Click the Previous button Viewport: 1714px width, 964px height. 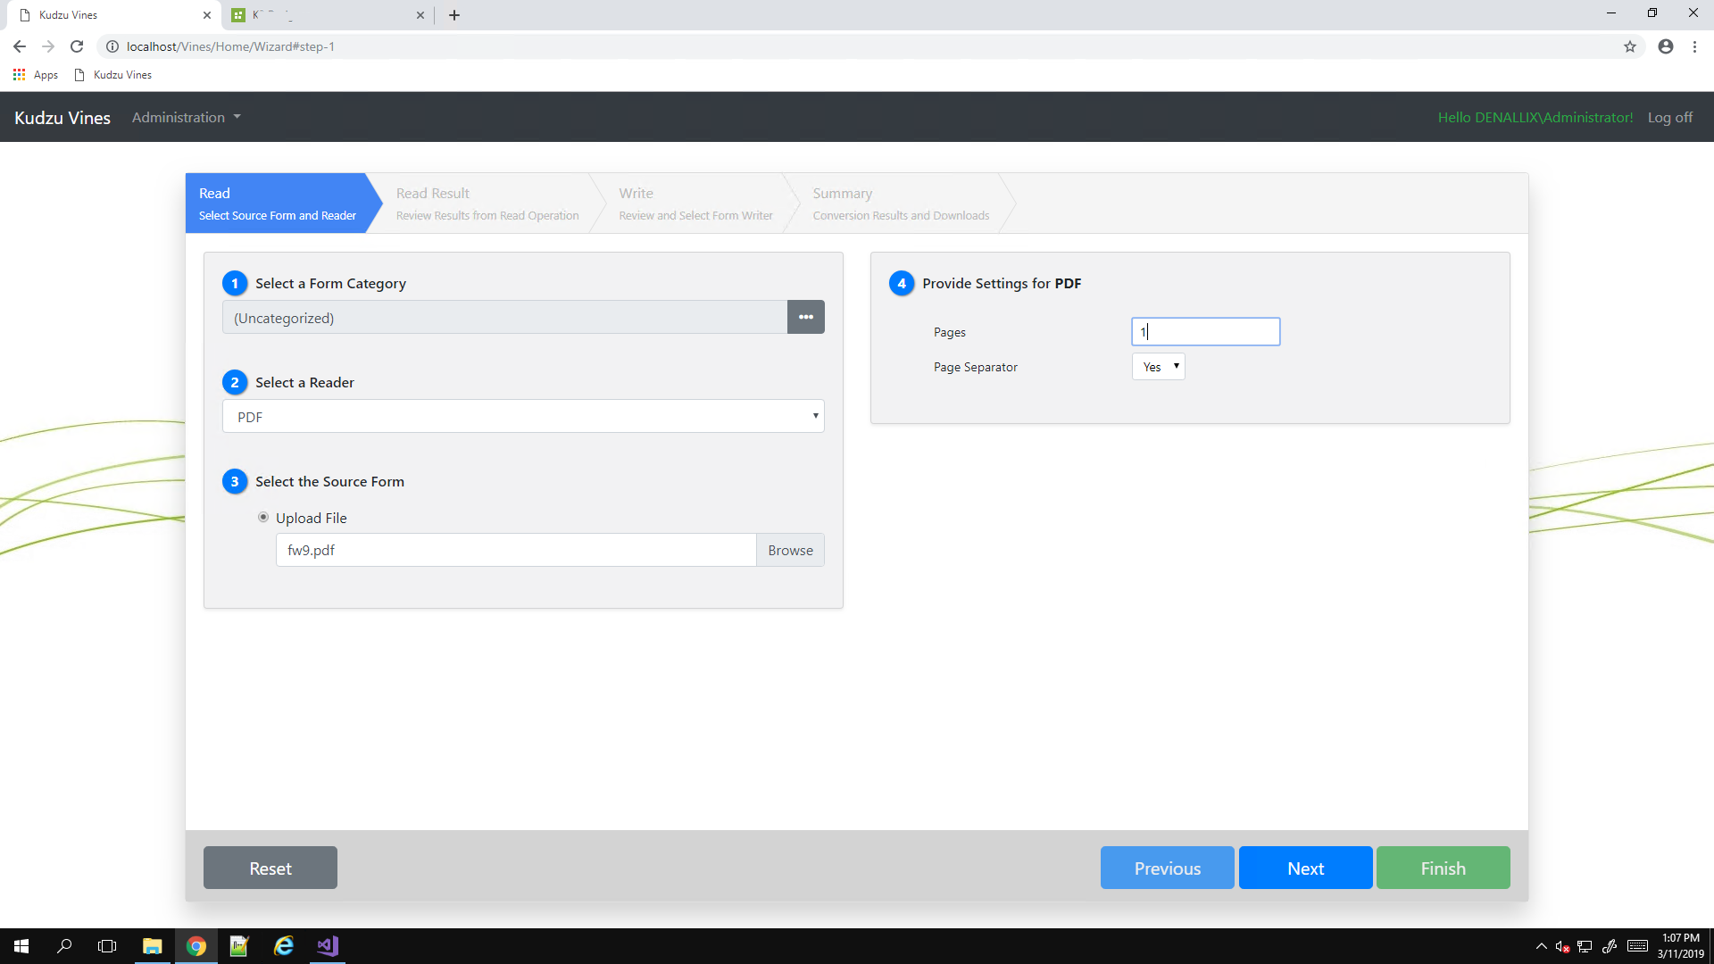click(x=1167, y=868)
